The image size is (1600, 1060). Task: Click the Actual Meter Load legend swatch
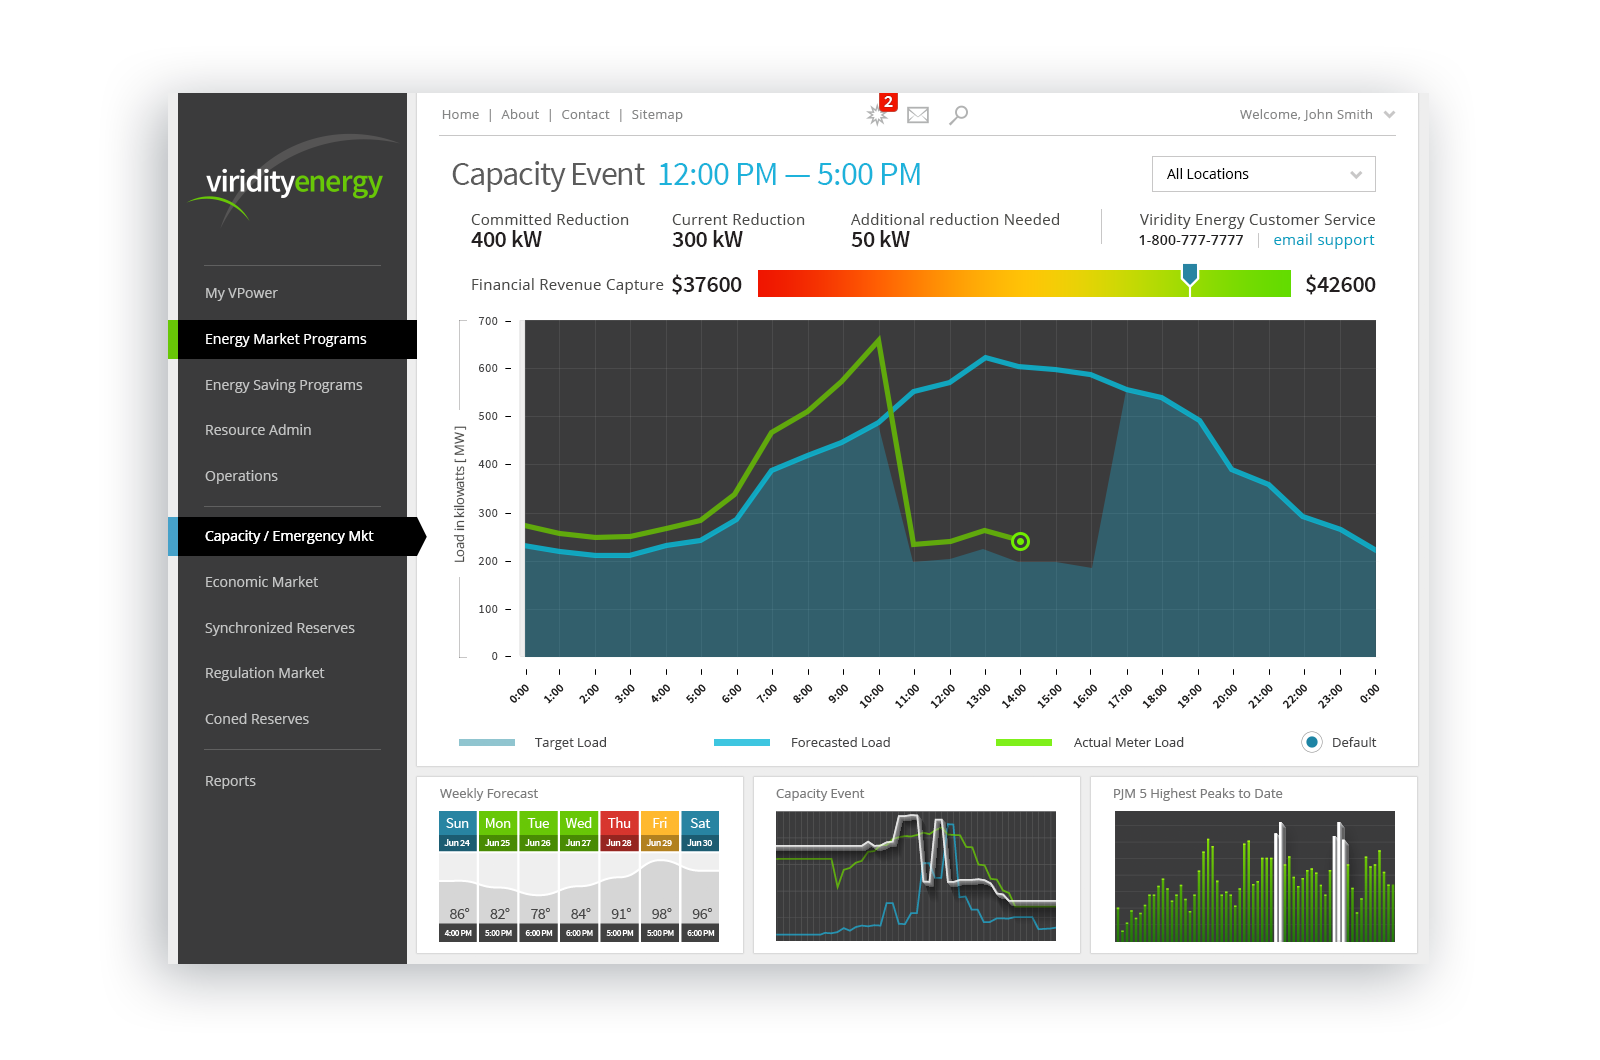coord(1024,742)
